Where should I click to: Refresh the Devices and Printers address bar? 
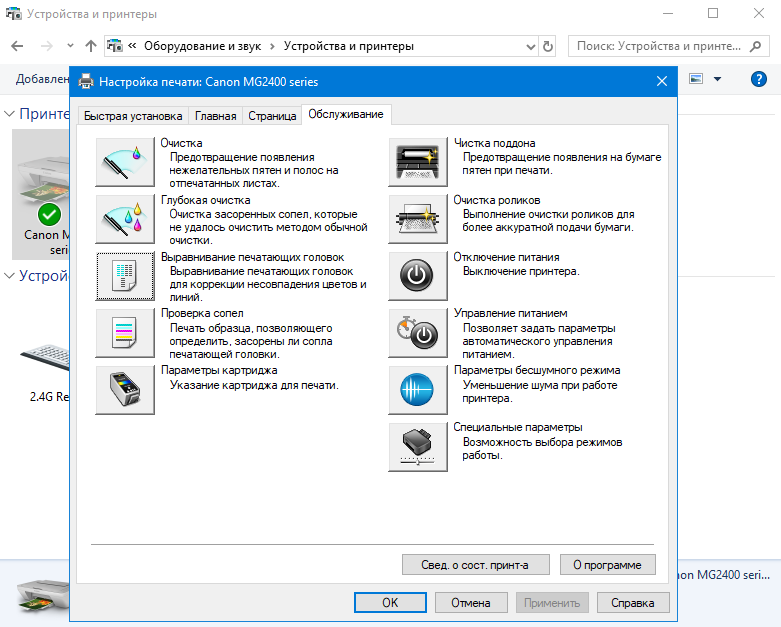[547, 46]
